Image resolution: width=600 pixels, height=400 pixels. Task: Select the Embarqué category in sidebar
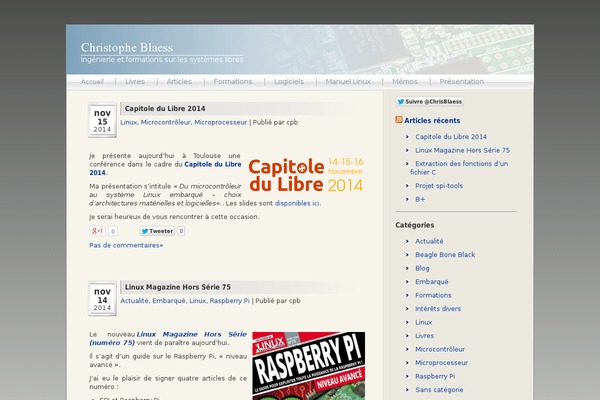point(432,282)
